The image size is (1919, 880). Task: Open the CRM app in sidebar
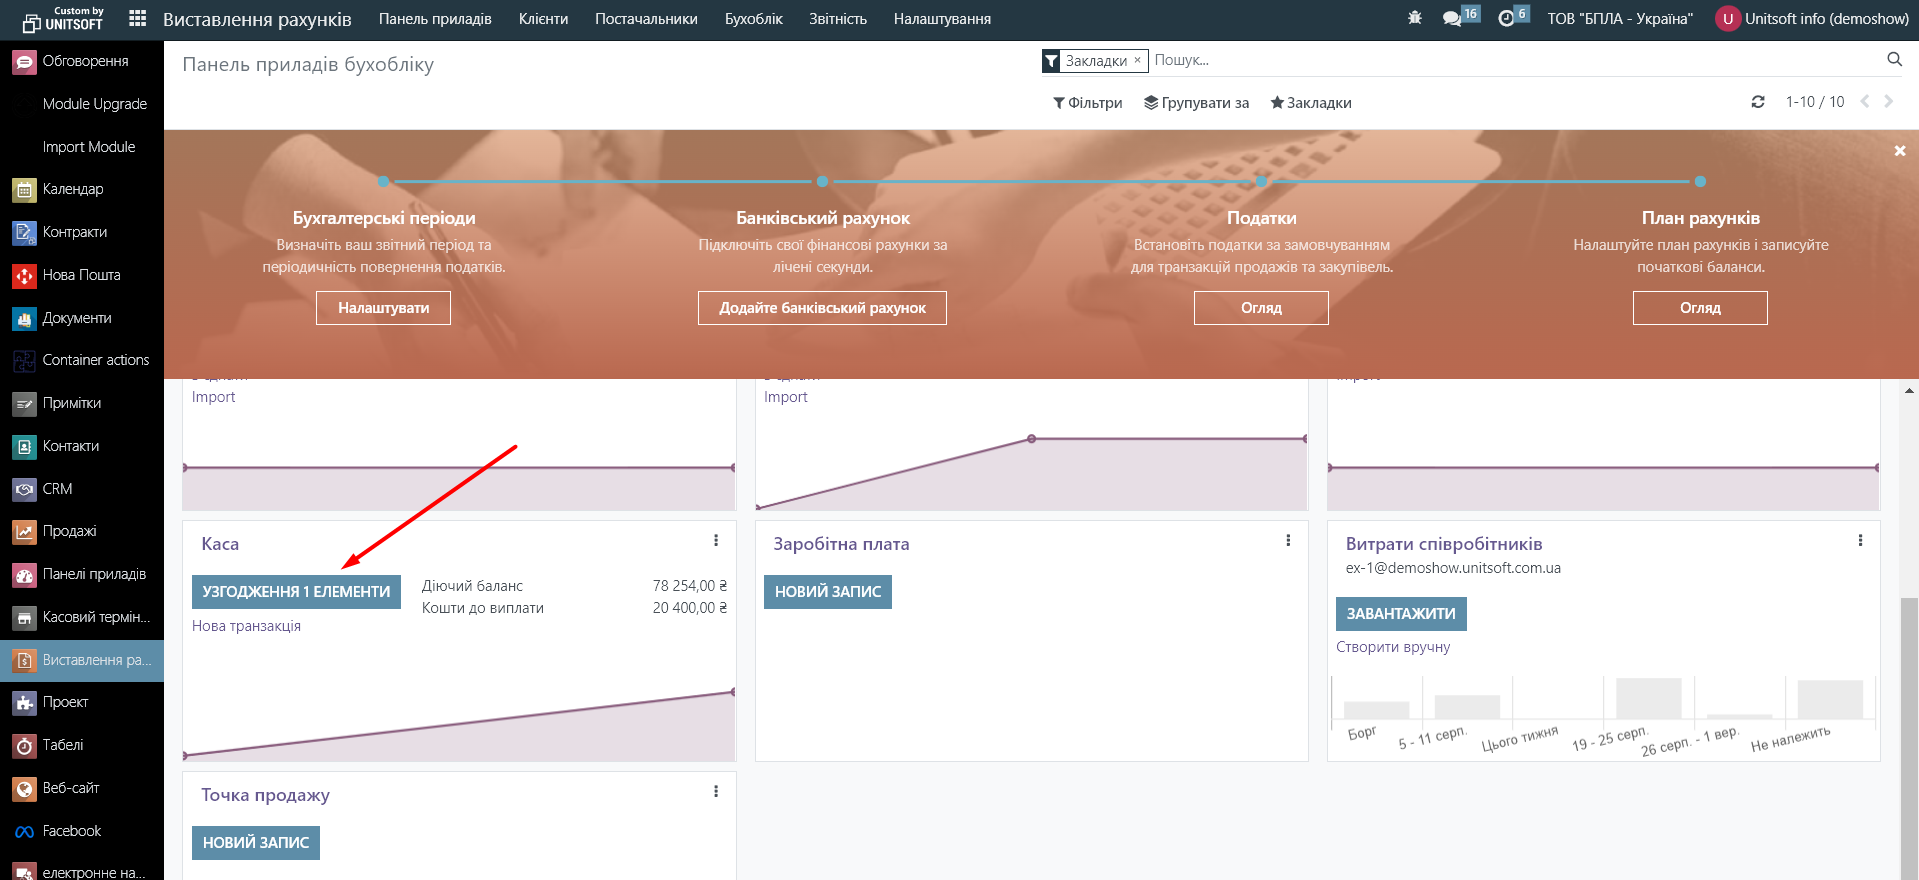point(57,489)
